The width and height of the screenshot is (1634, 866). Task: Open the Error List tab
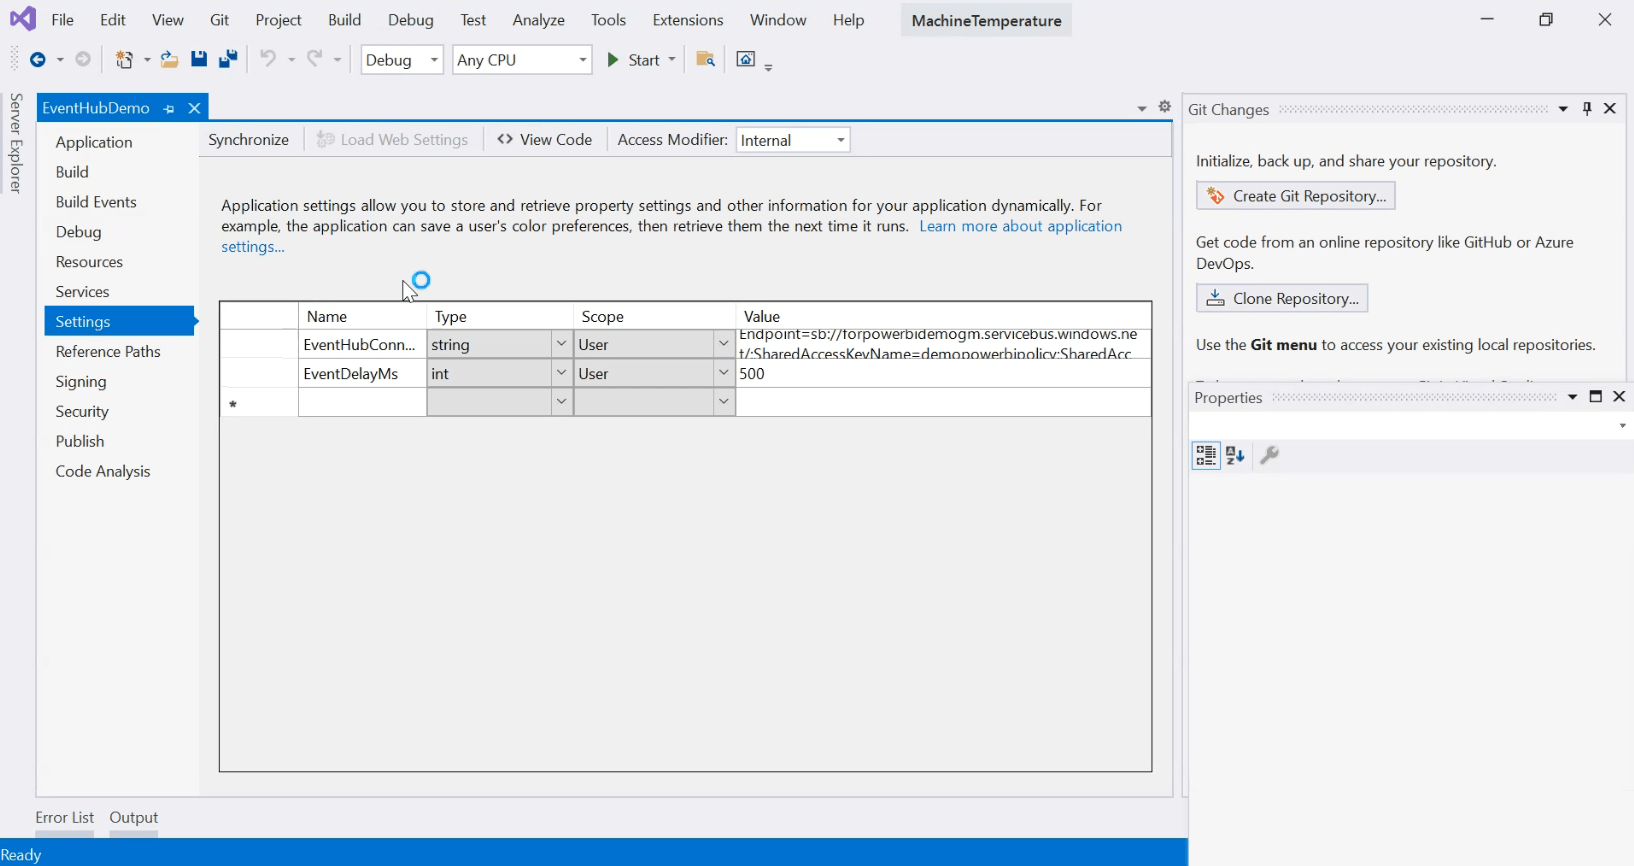[x=65, y=818]
